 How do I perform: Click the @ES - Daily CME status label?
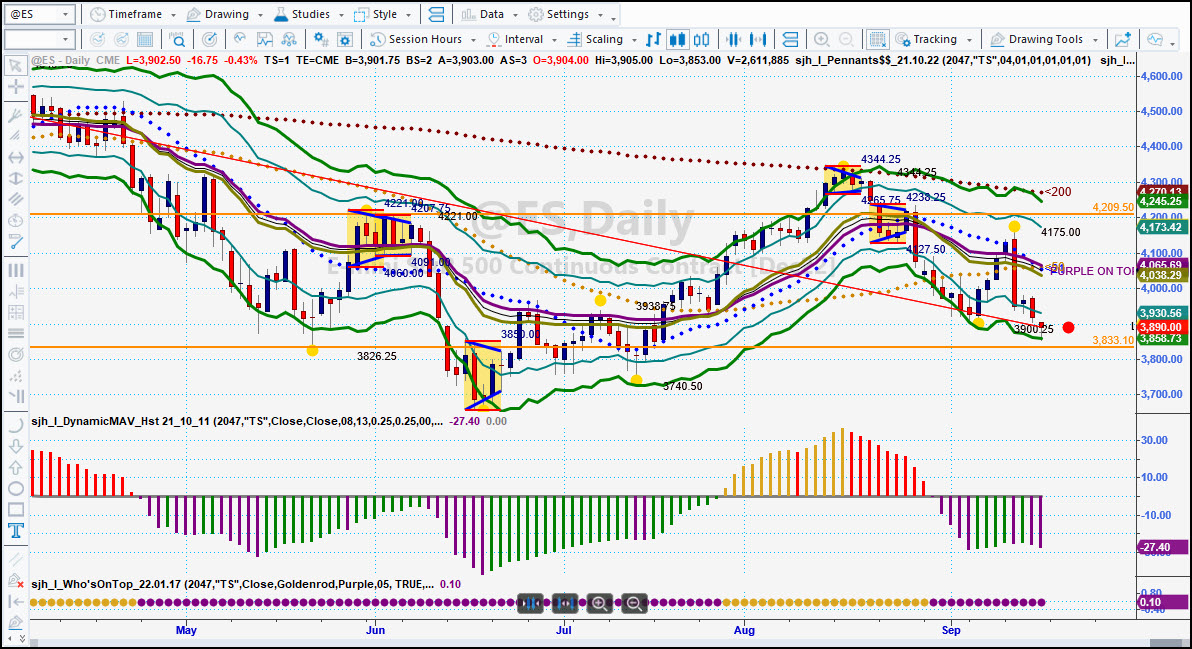coord(75,60)
